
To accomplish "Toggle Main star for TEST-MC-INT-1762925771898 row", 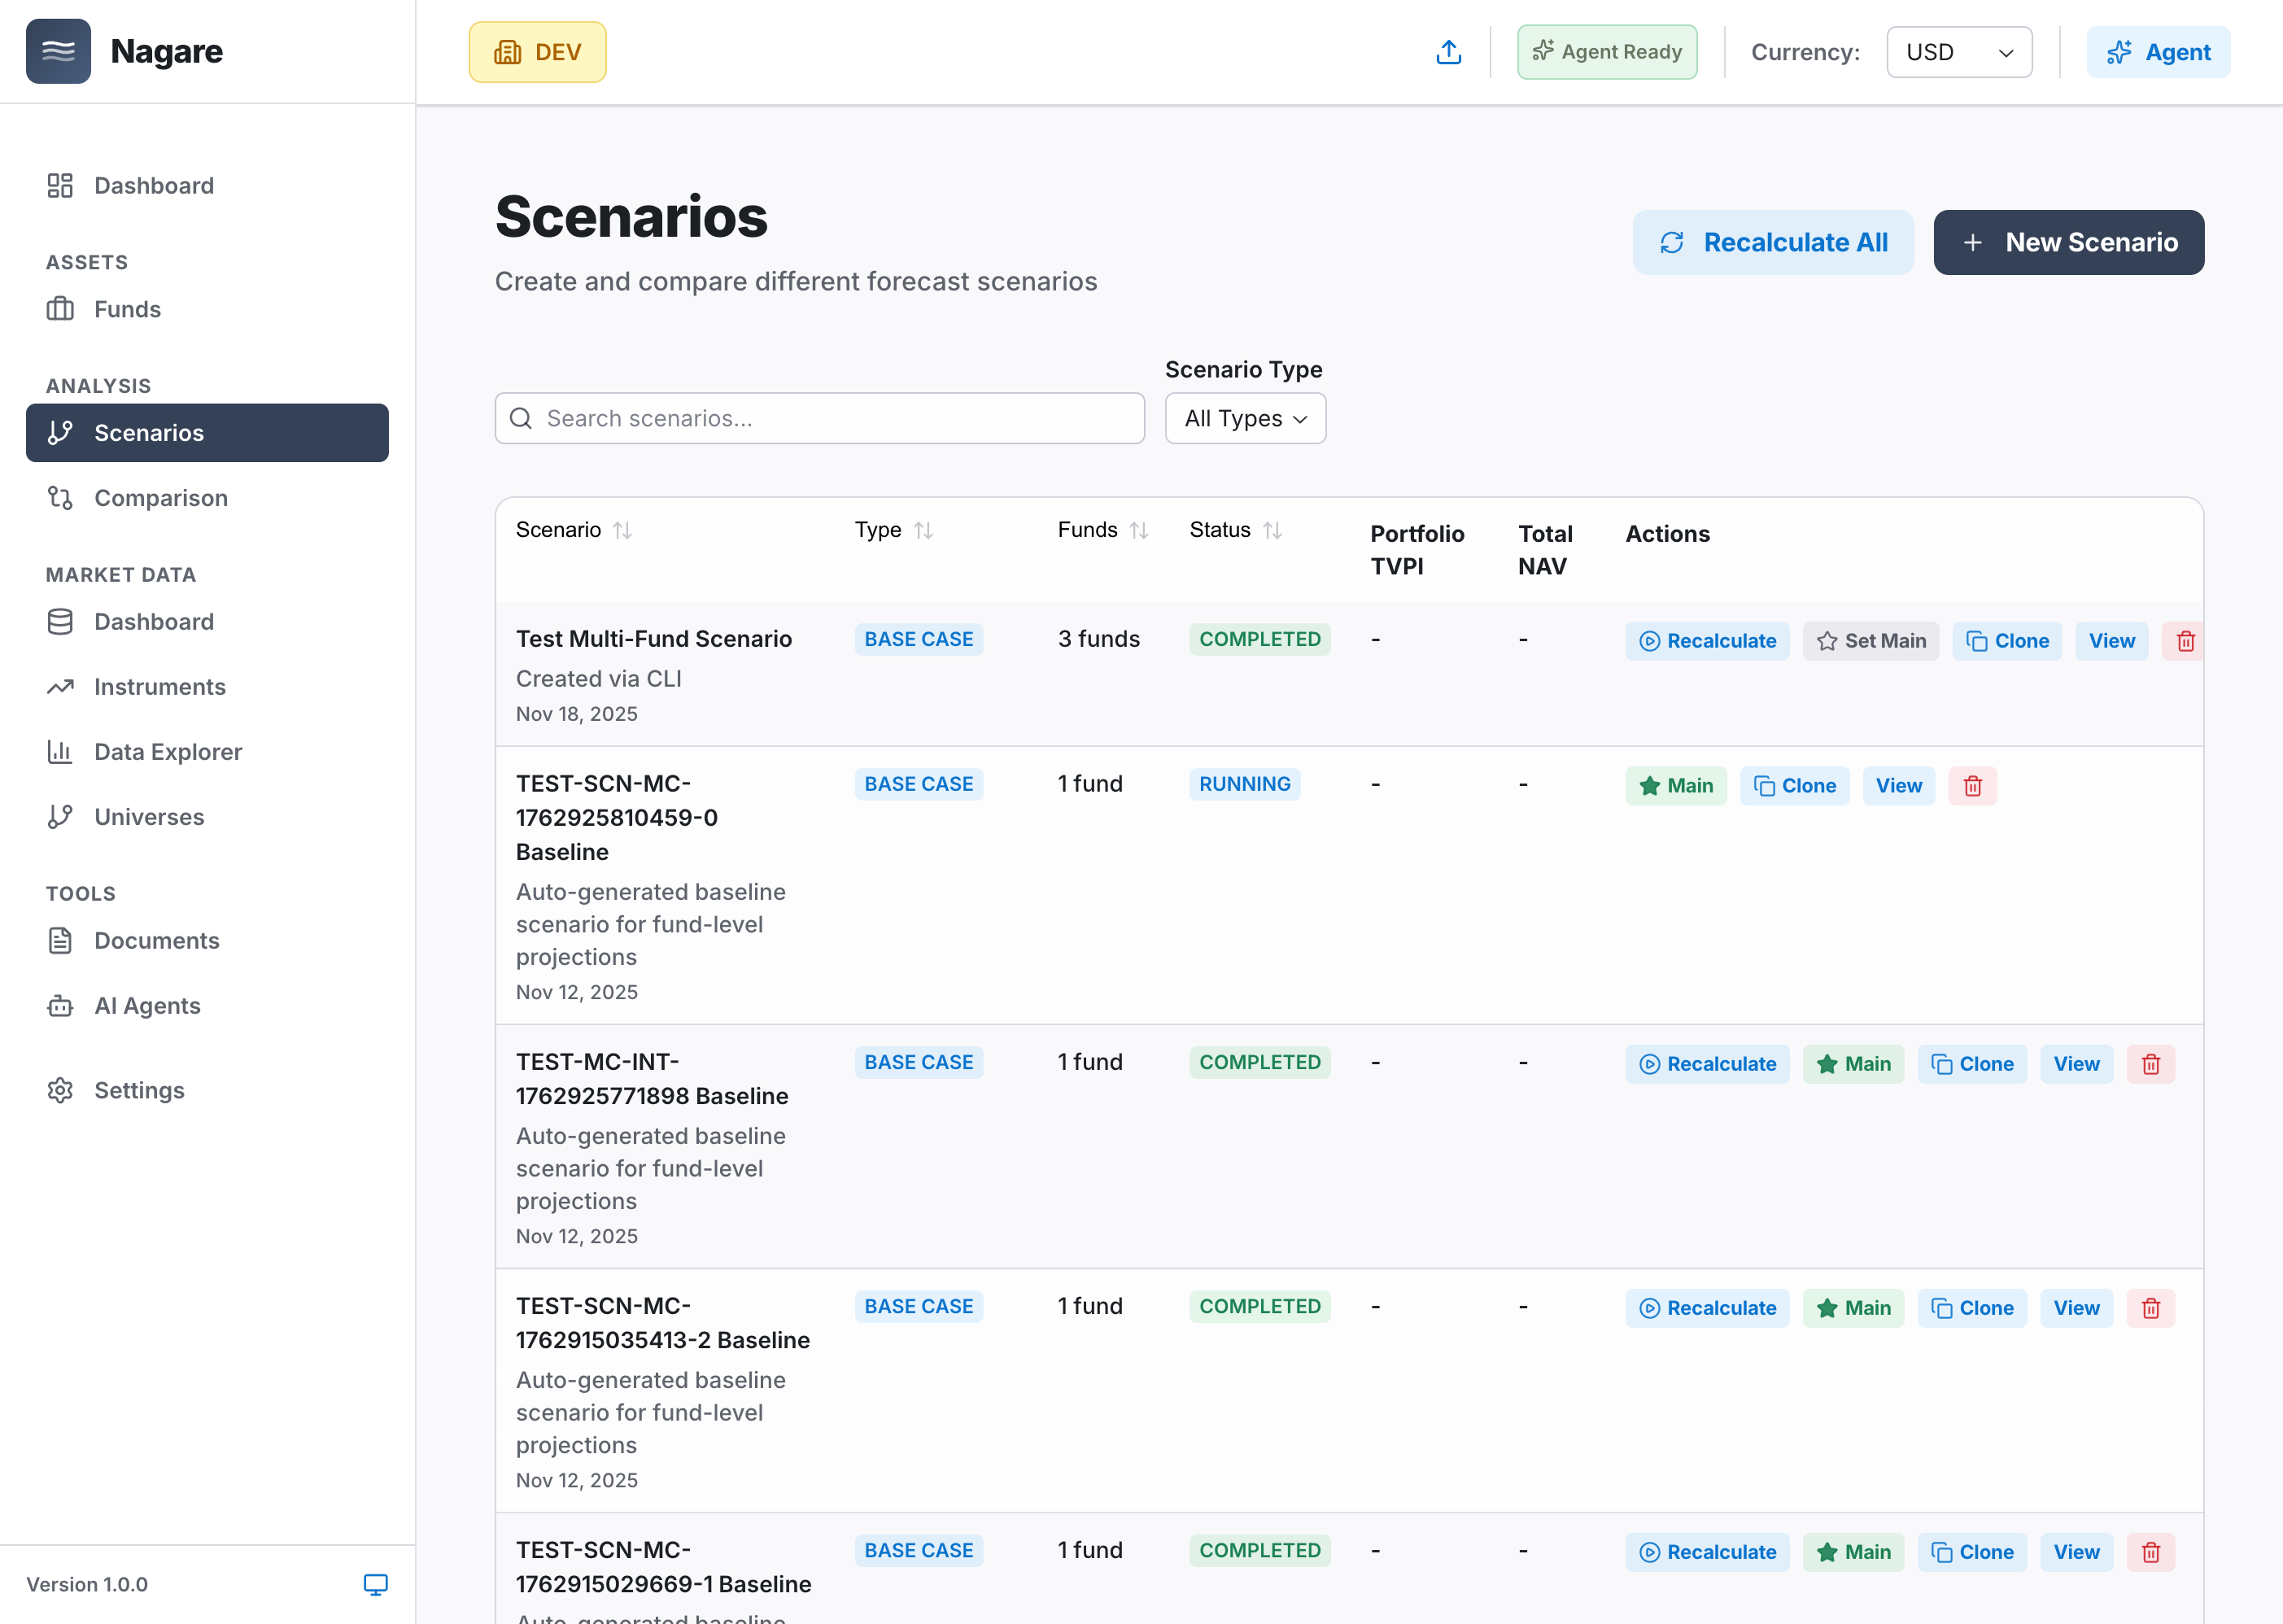I will click(x=1853, y=1064).
